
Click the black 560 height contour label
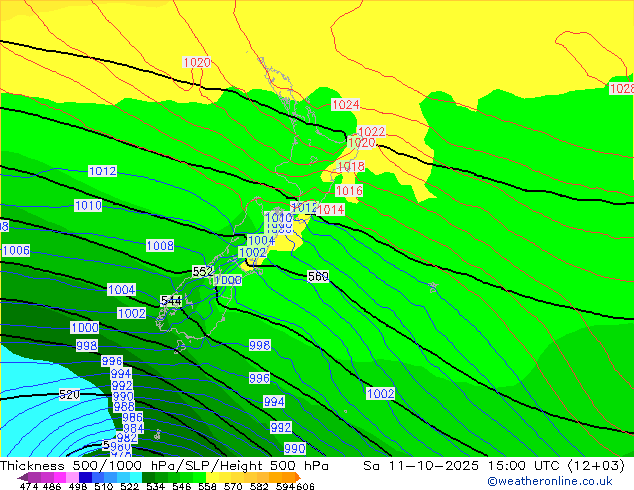coord(318,277)
